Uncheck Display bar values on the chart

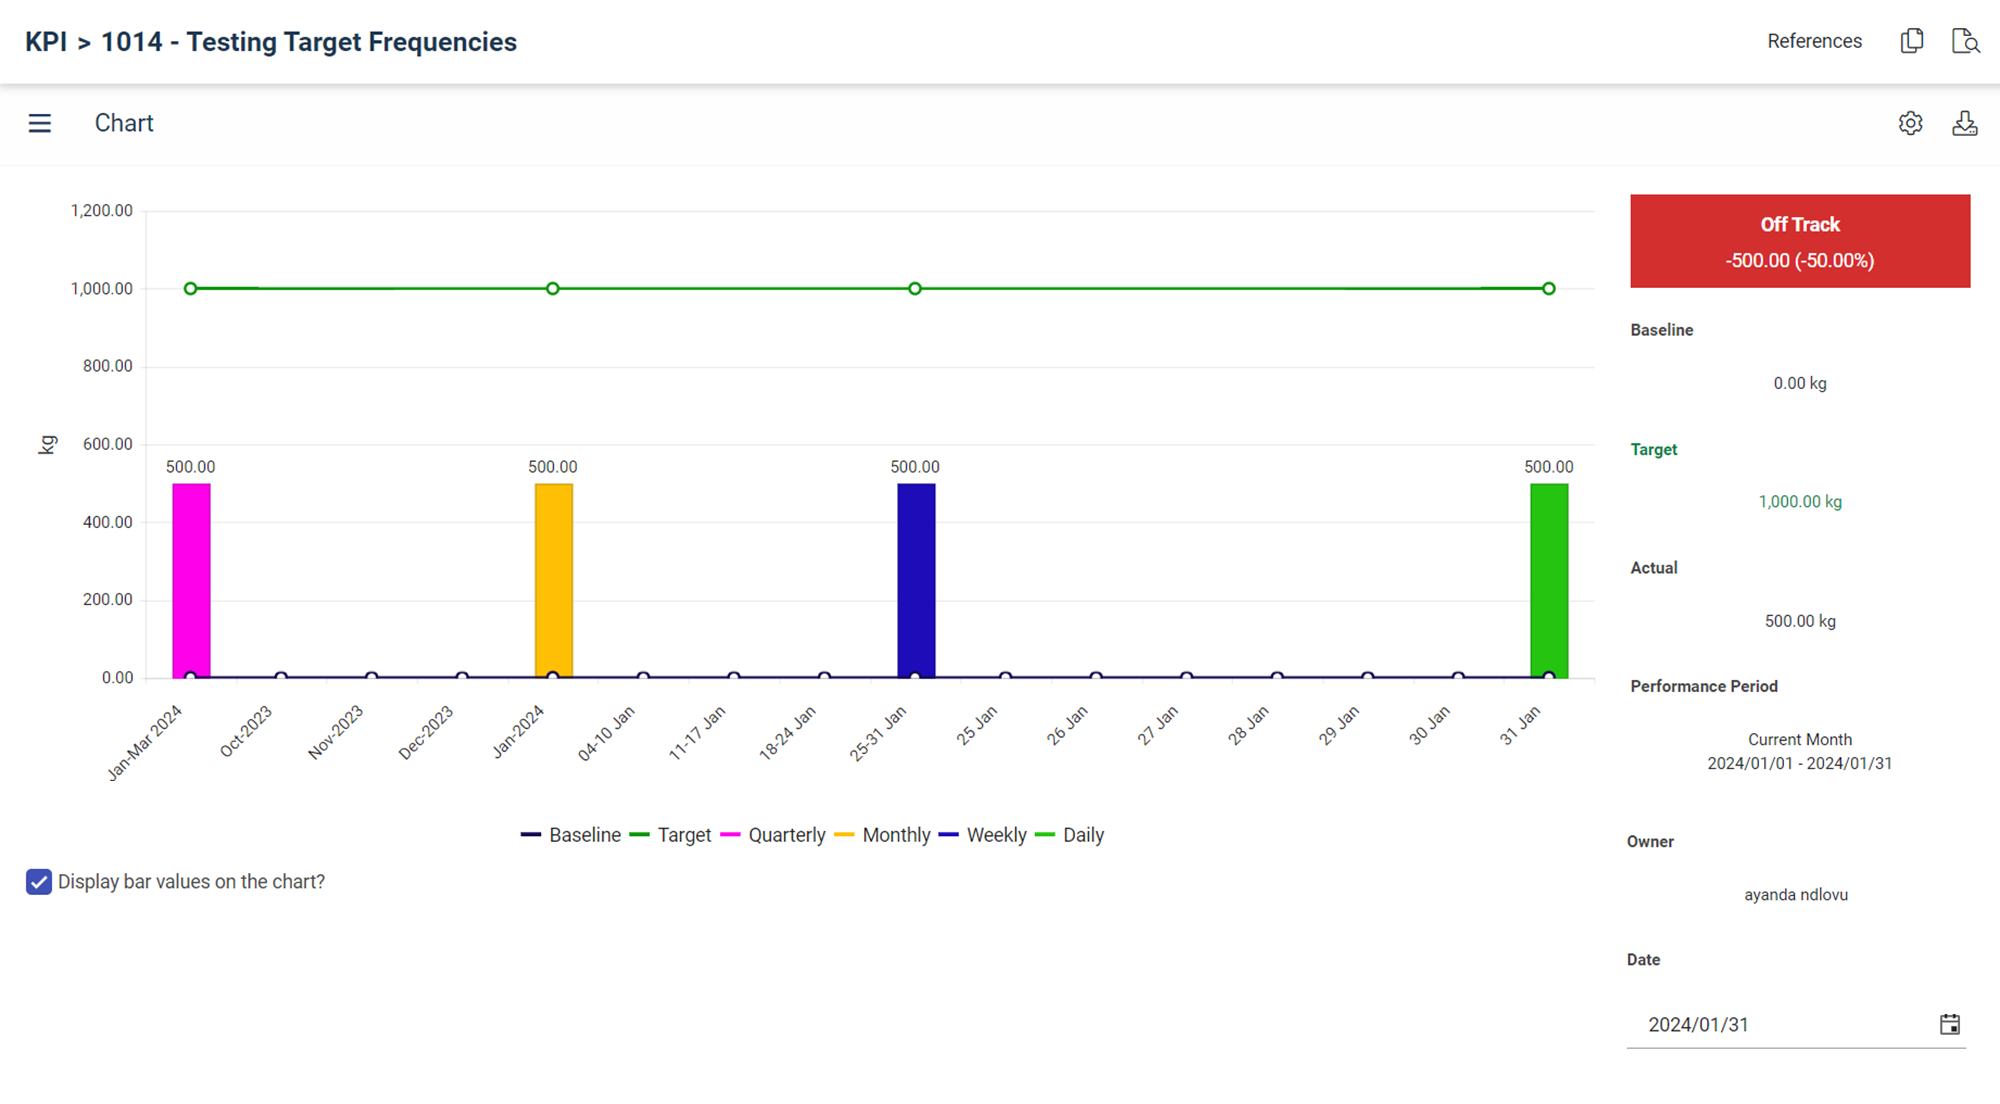tap(39, 882)
